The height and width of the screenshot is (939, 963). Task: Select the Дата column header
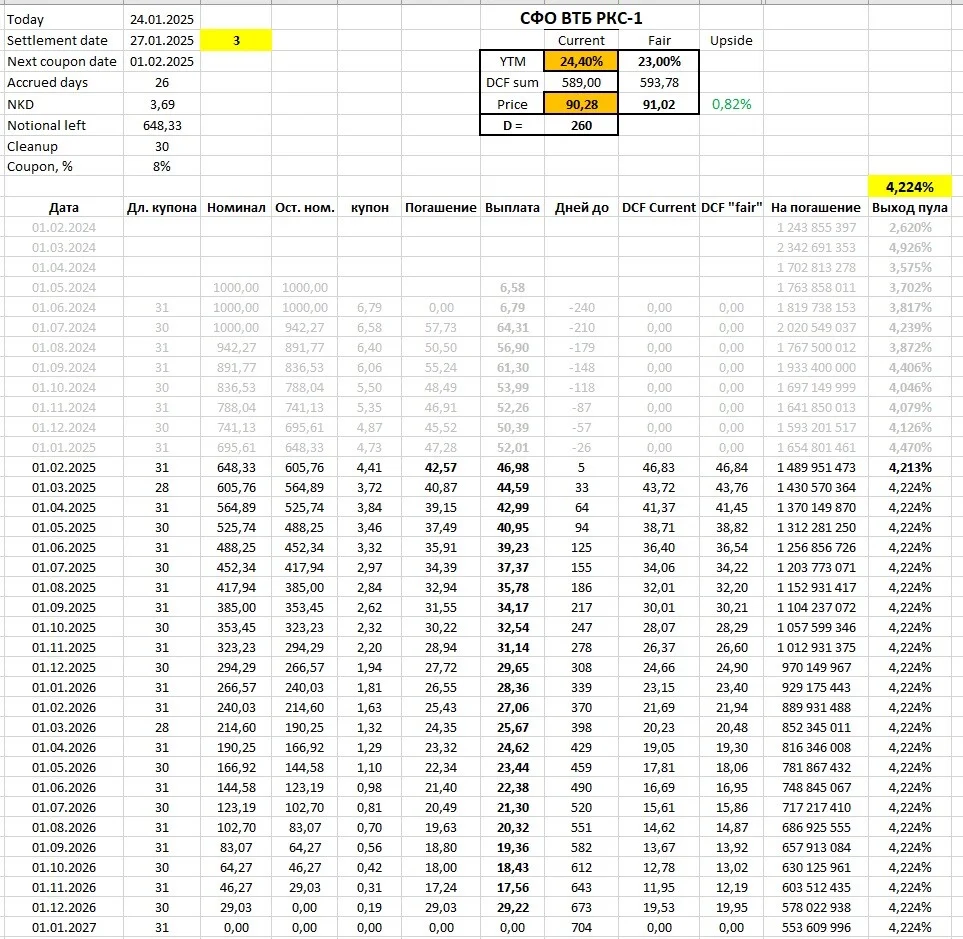coord(64,208)
